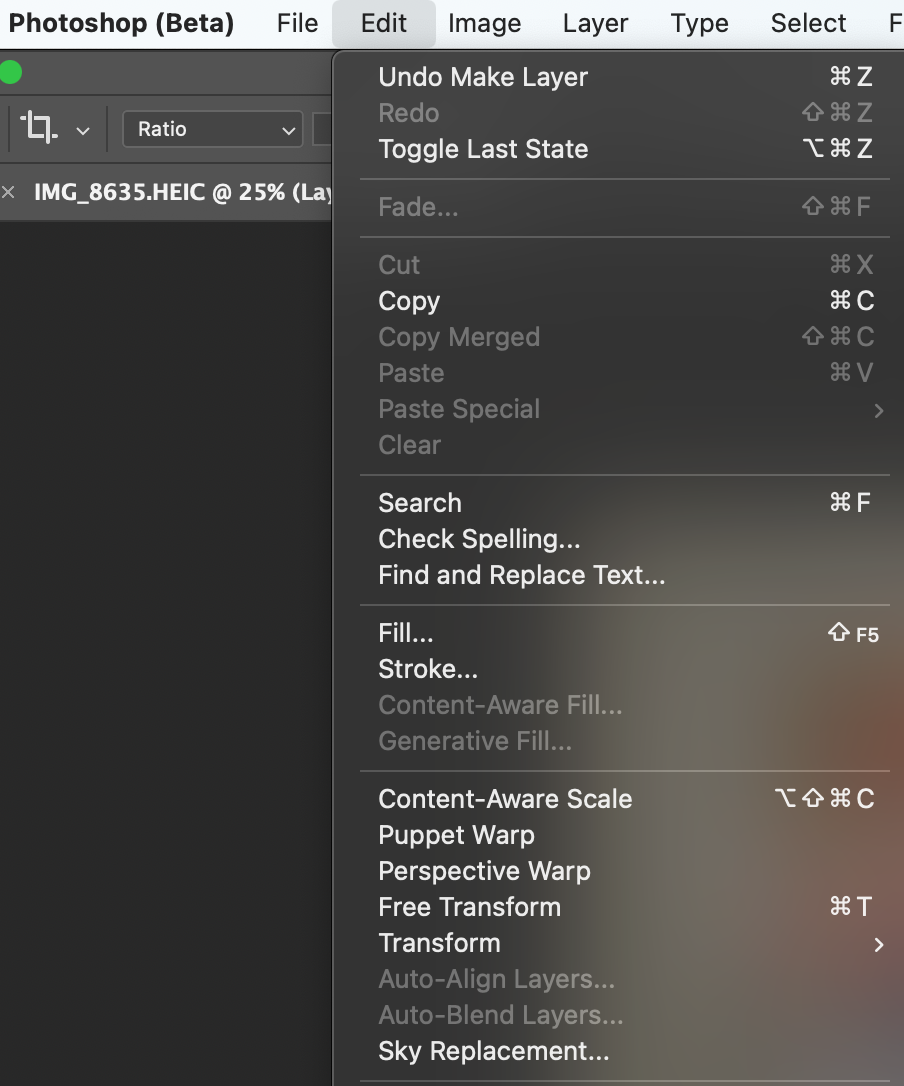Open the Fill dialog
904x1086 pixels.
click(404, 632)
